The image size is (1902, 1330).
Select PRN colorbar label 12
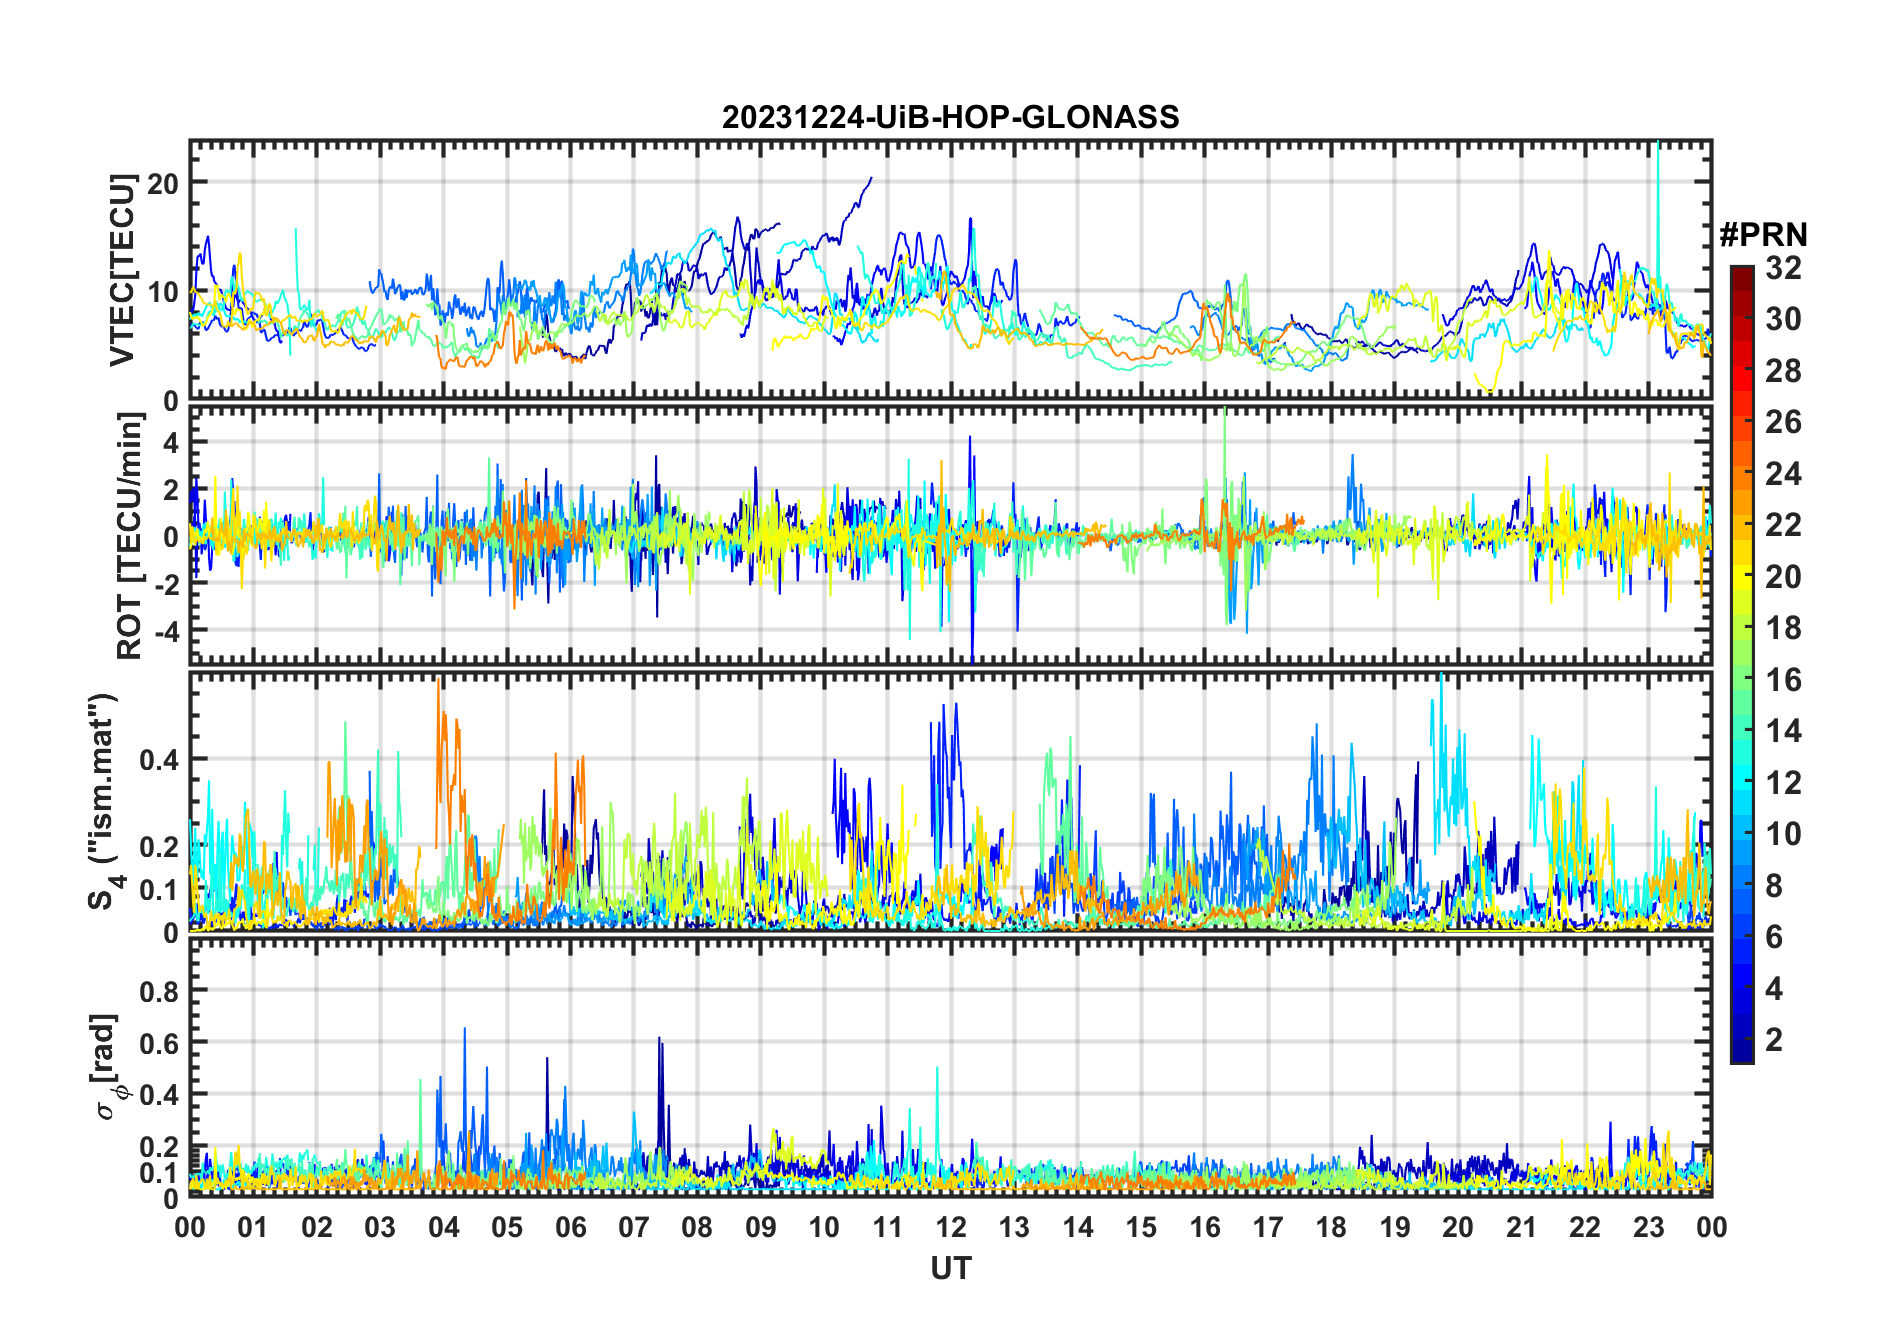[x=1784, y=783]
